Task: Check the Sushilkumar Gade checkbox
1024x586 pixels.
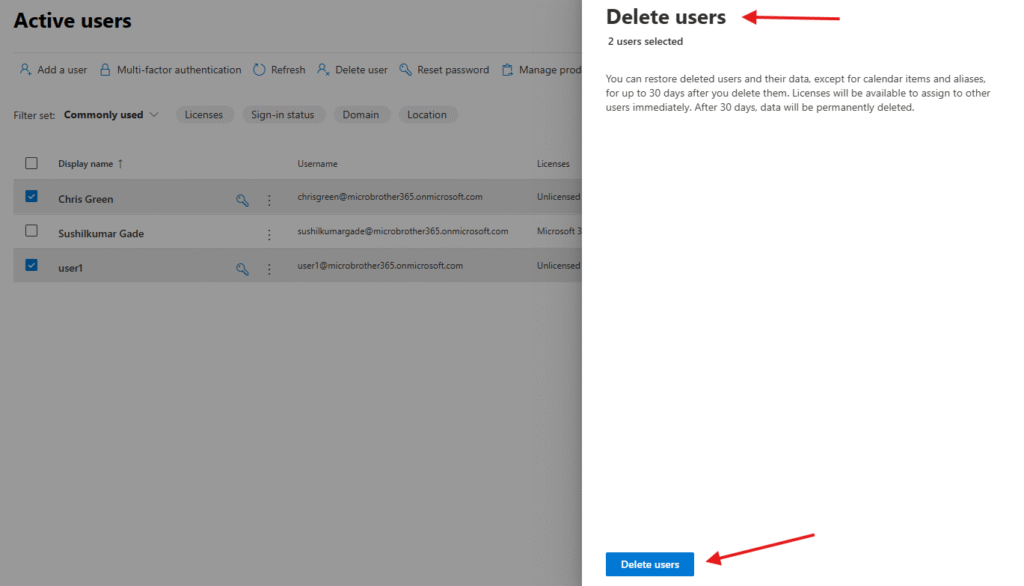Action: (31, 231)
